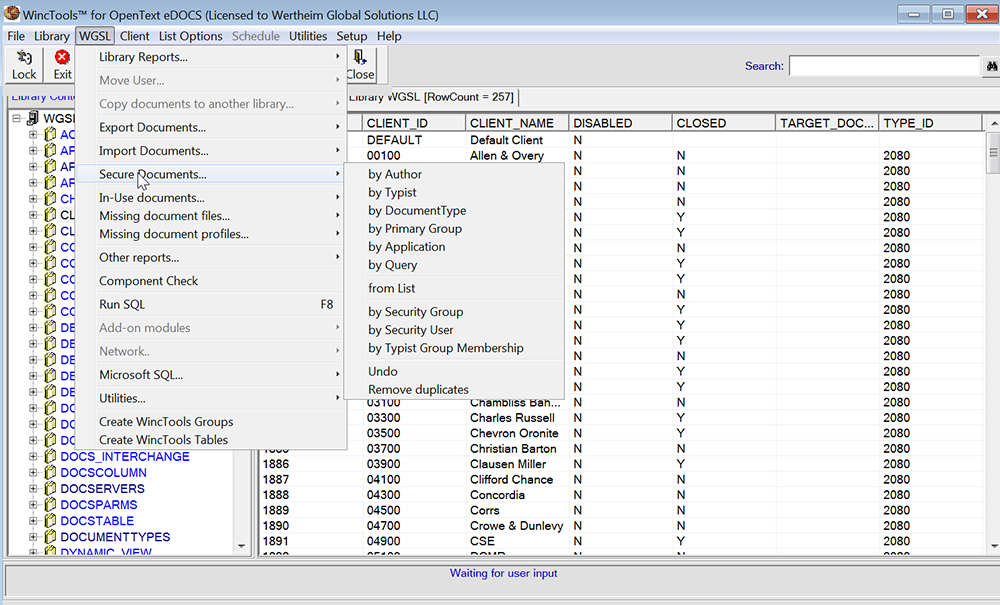Open Missing document profiles submenu

[210, 234]
